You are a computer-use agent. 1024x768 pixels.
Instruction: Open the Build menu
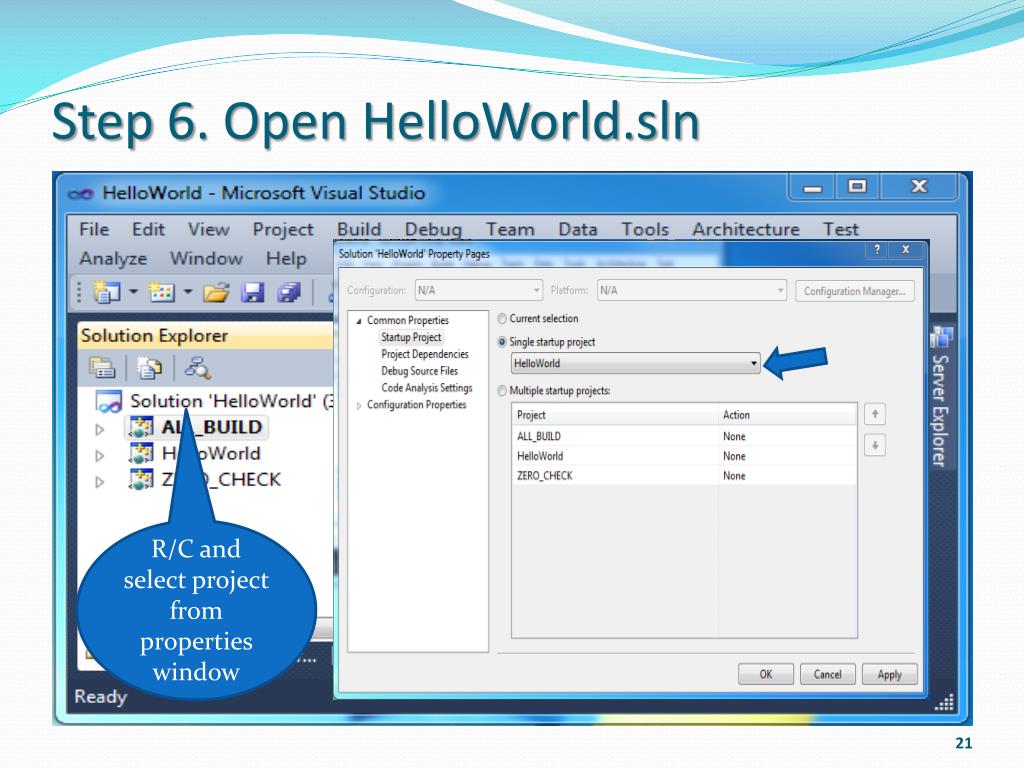click(359, 229)
